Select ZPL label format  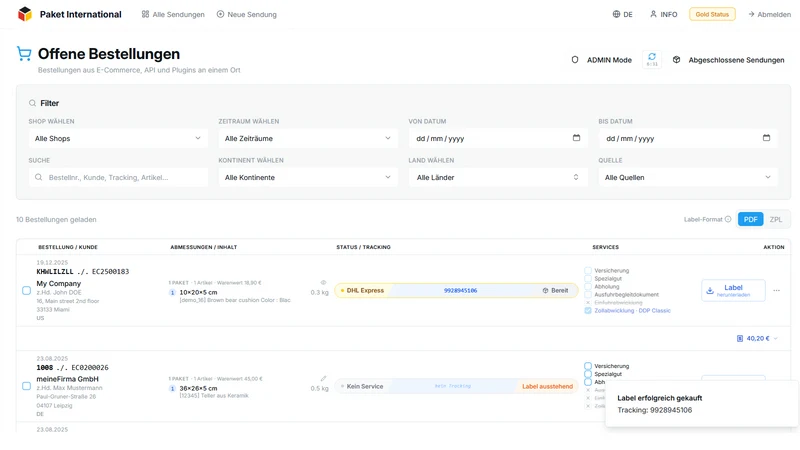776,219
